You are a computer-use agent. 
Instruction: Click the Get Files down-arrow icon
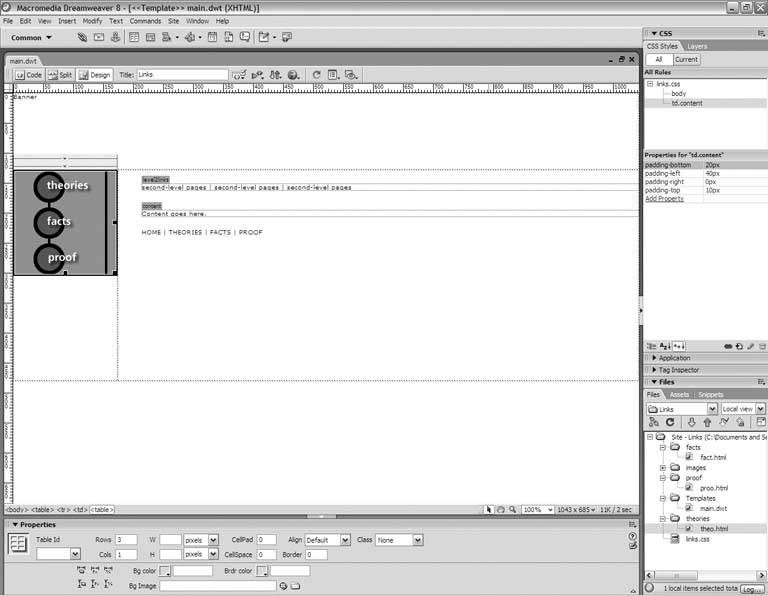(x=689, y=423)
